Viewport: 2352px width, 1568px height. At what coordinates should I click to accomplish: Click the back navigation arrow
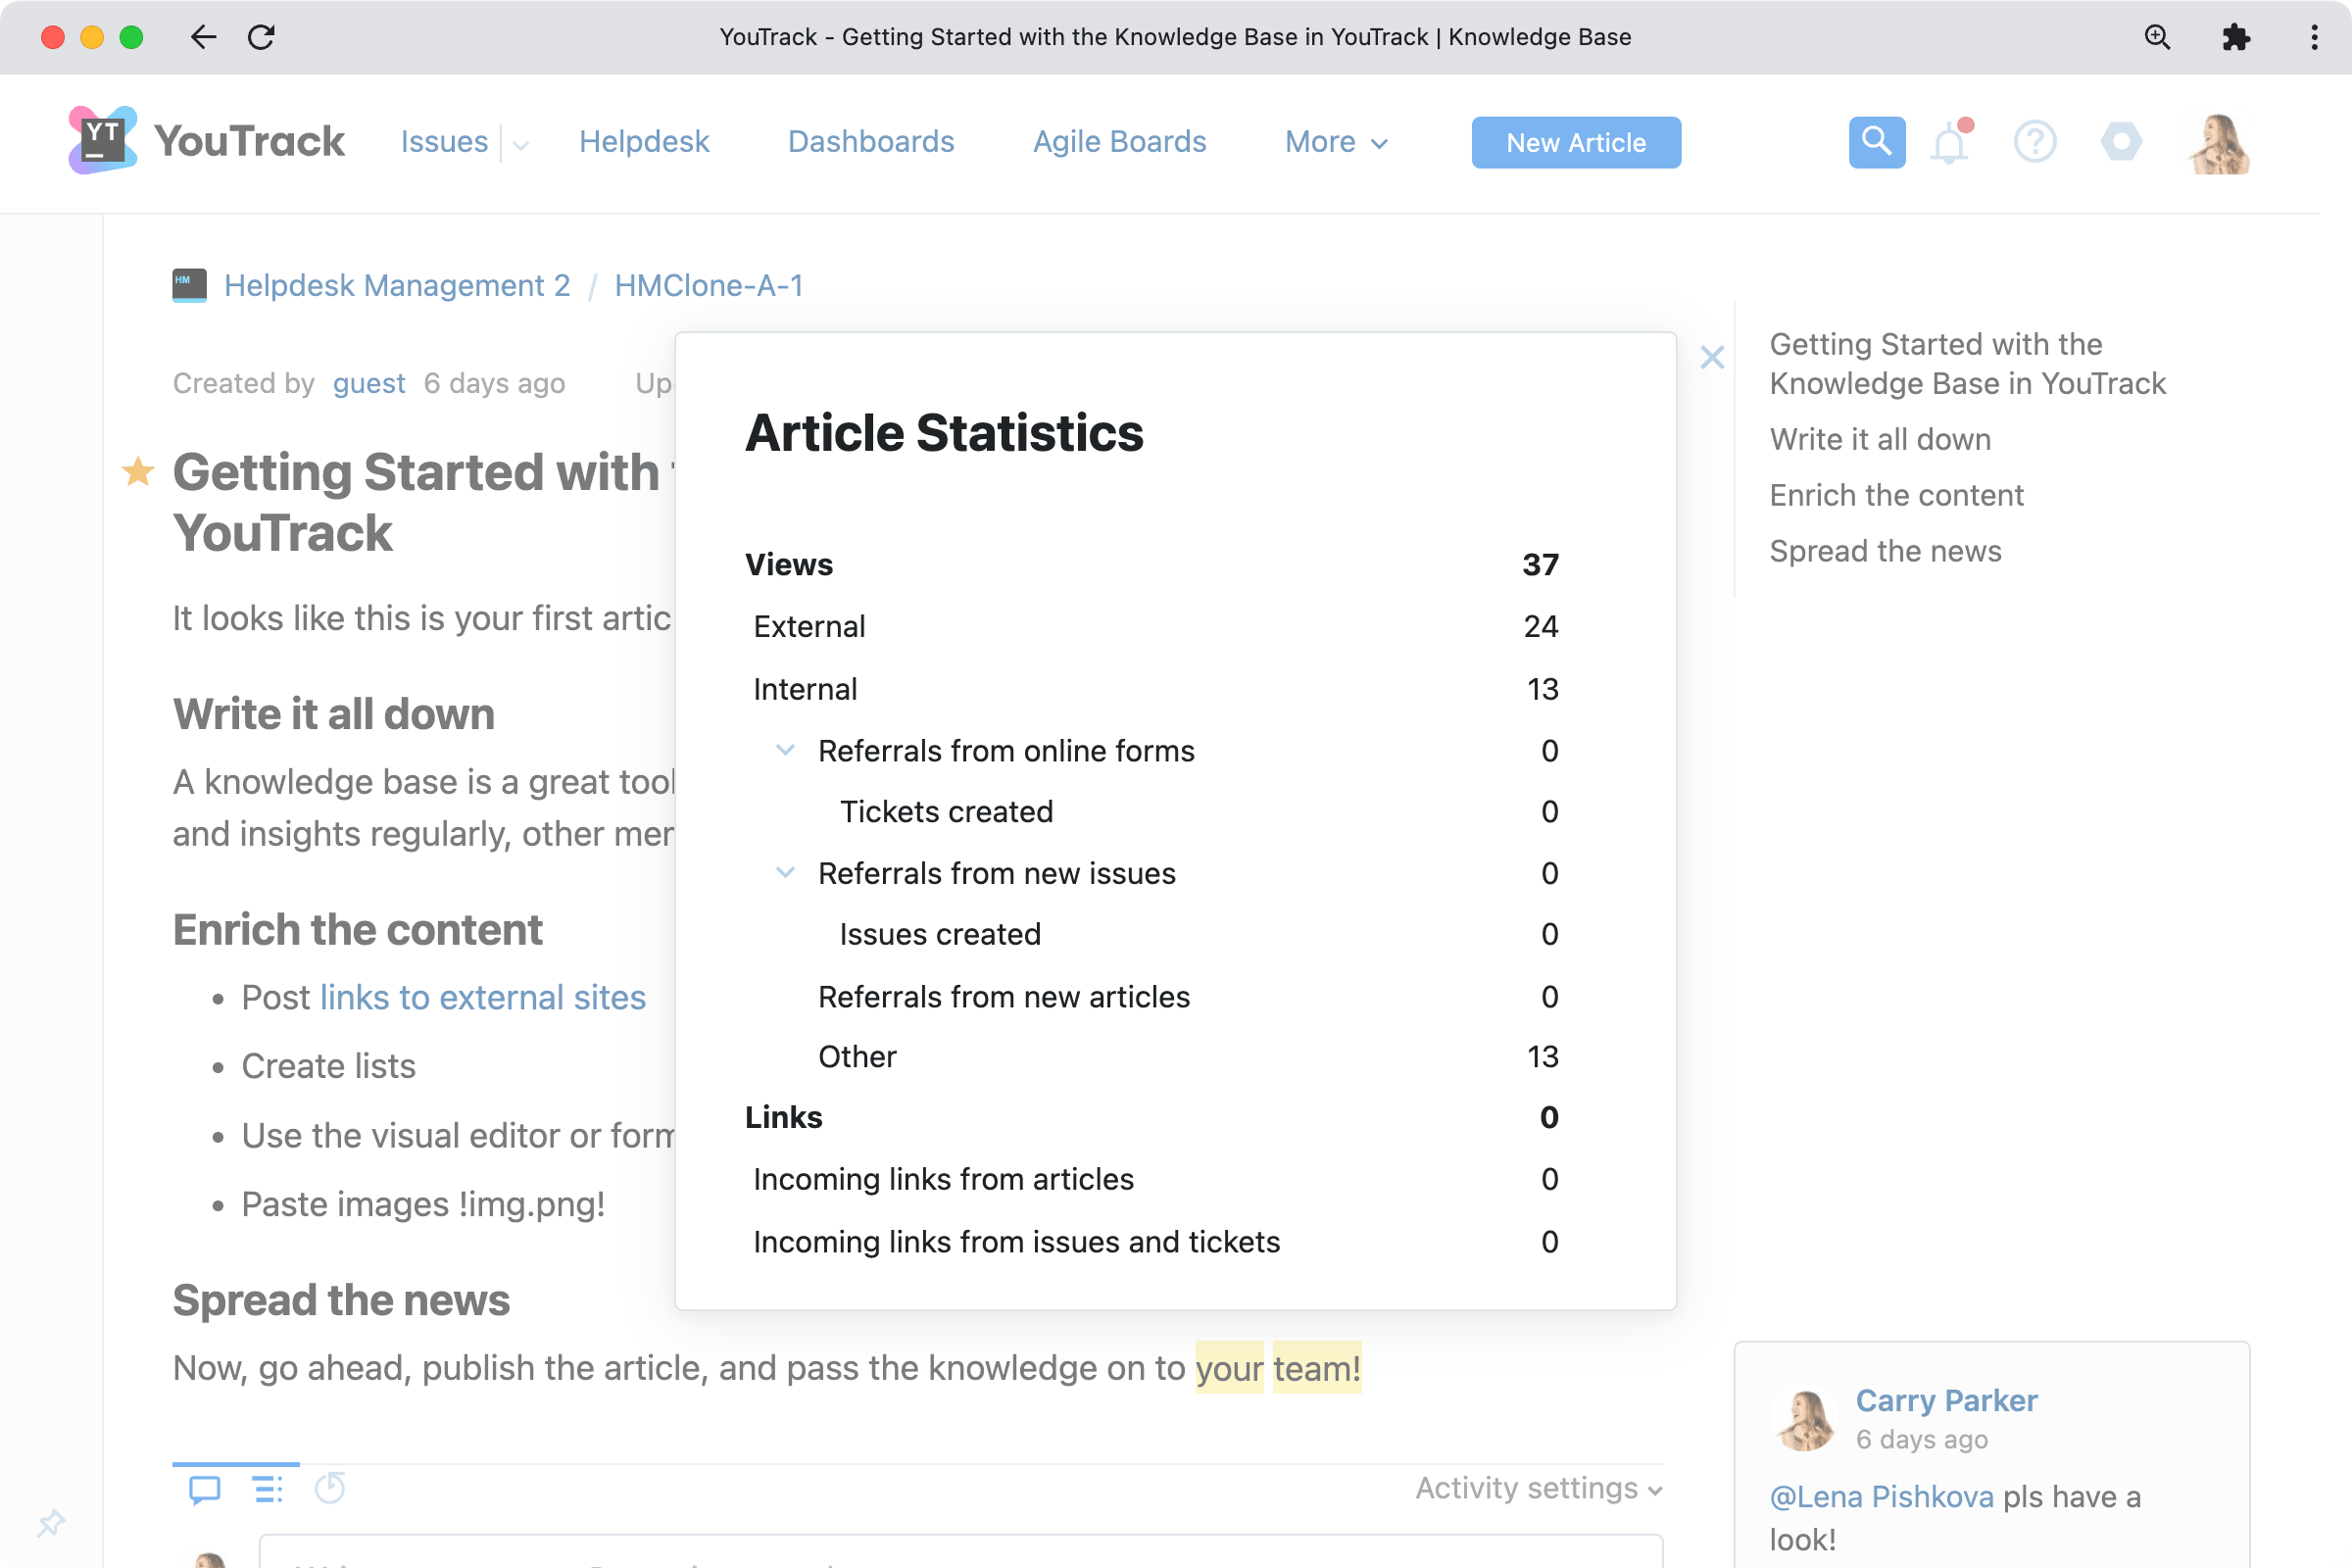(203, 37)
